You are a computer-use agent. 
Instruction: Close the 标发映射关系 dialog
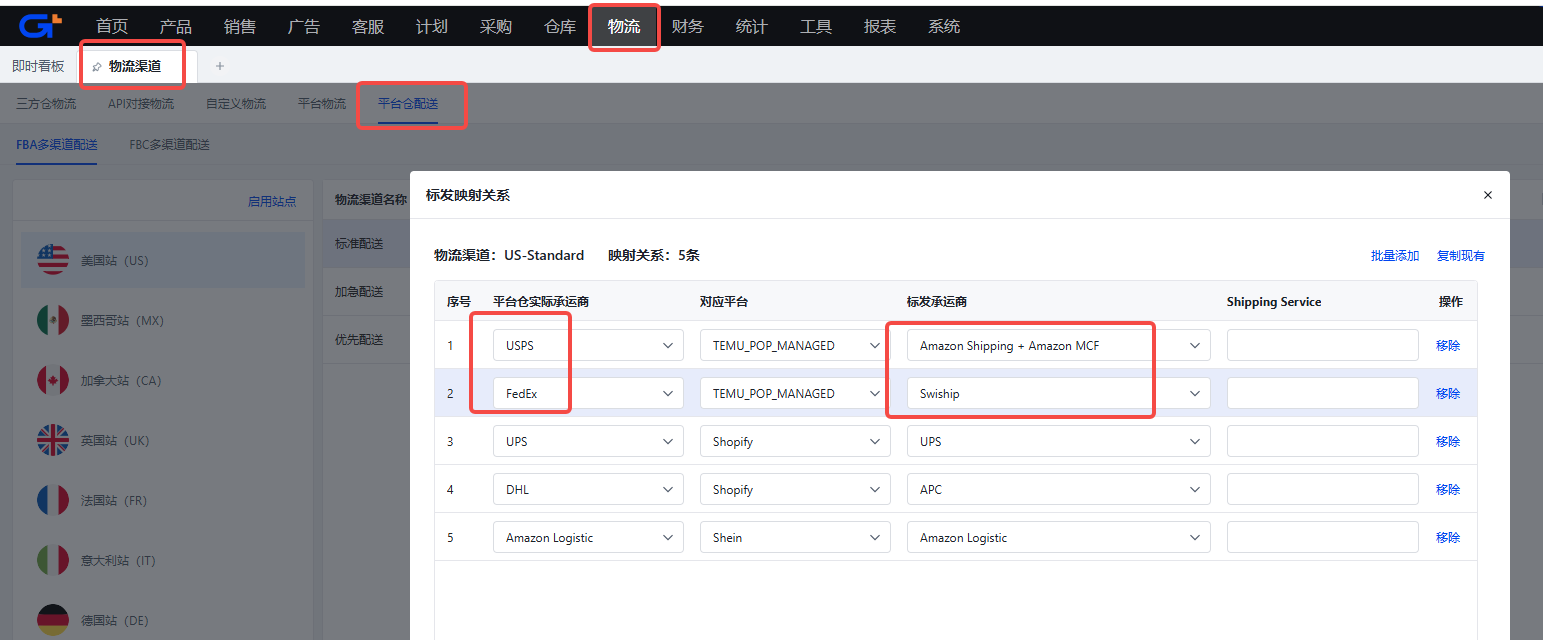1488,195
